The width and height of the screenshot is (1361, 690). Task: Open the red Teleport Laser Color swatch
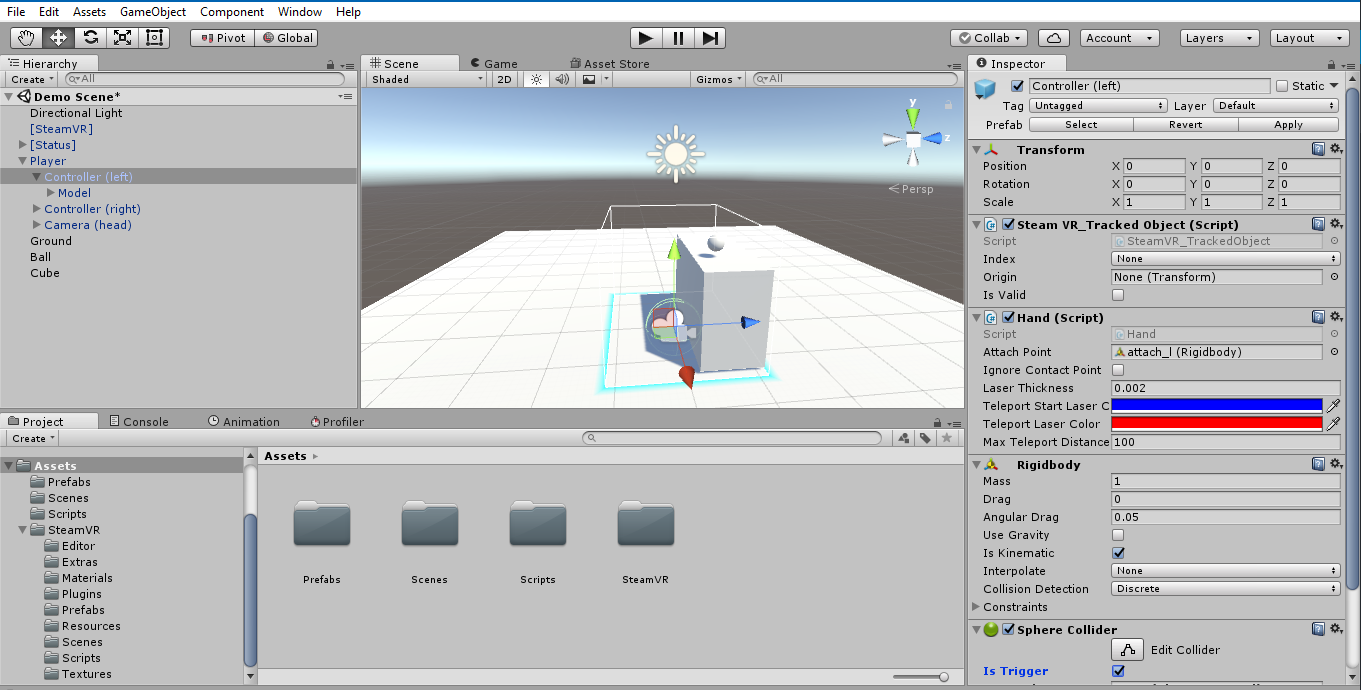click(1216, 424)
